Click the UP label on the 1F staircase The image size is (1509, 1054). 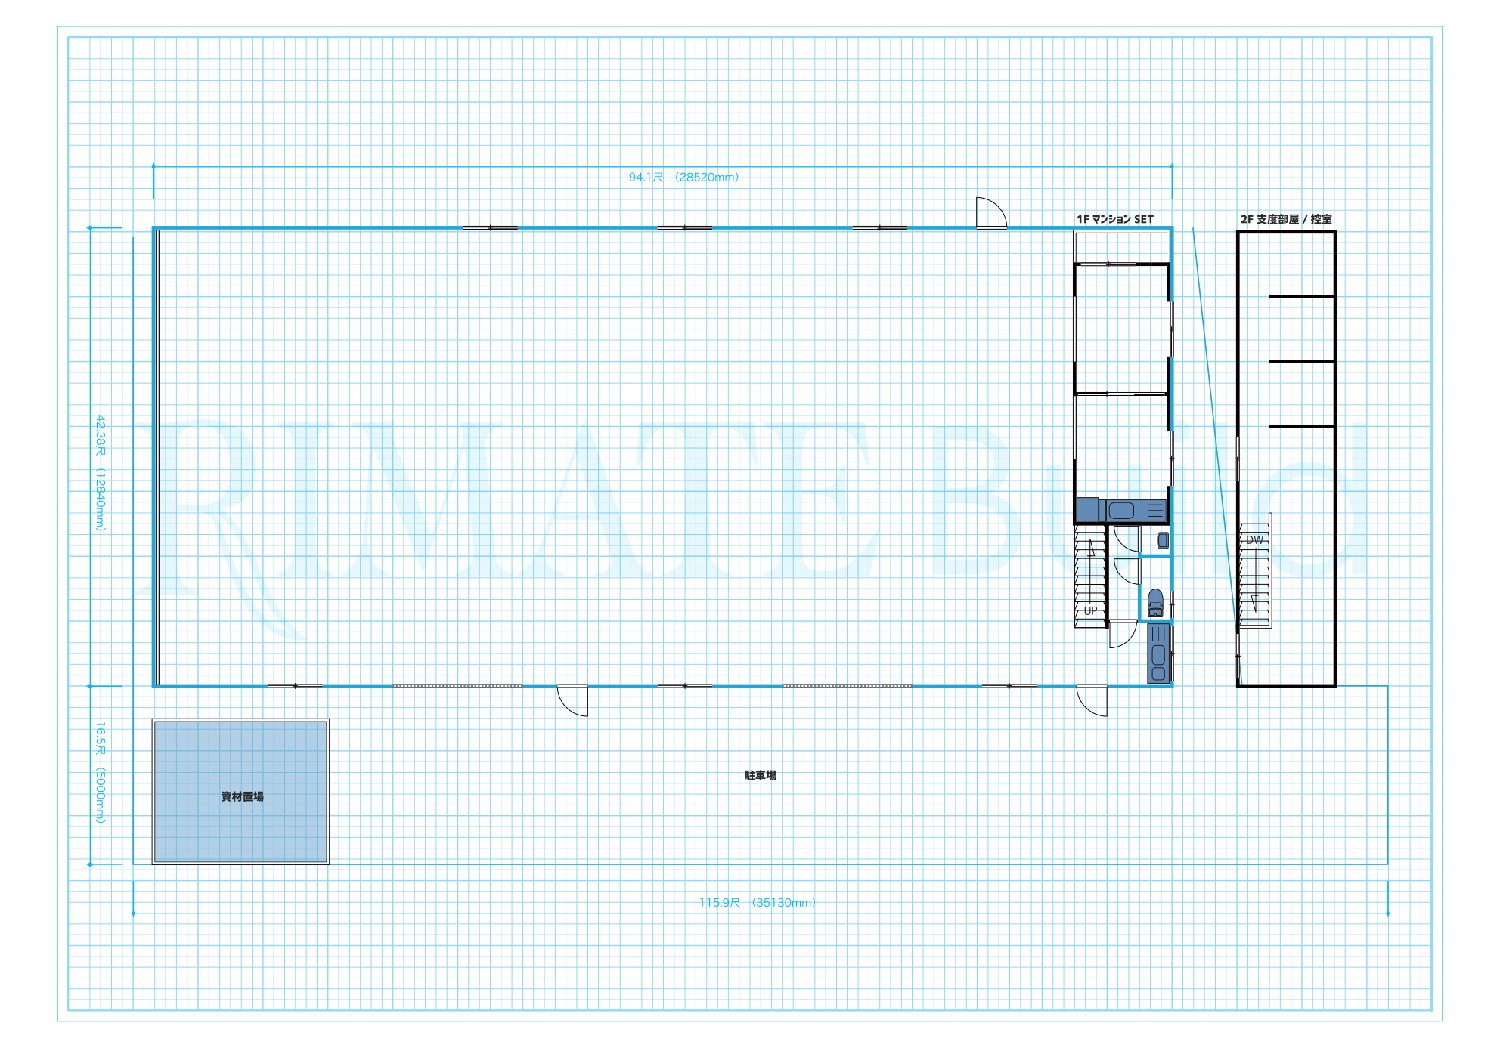click(x=1089, y=610)
